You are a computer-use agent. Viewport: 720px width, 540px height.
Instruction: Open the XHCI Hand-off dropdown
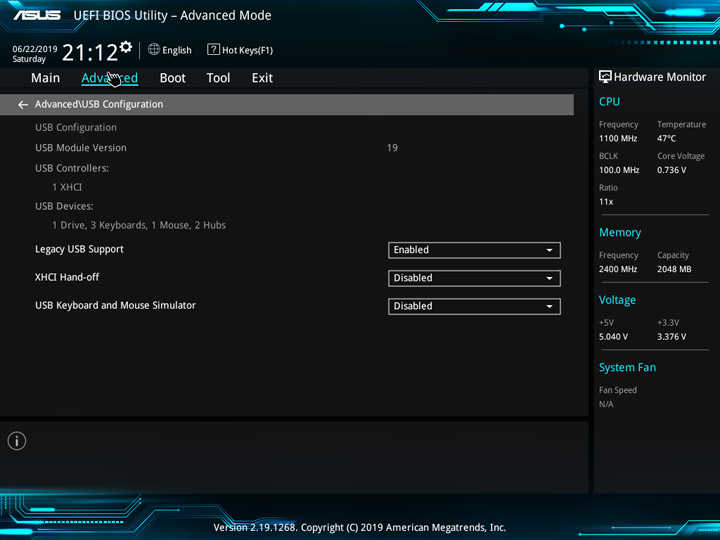coord(474,278)
